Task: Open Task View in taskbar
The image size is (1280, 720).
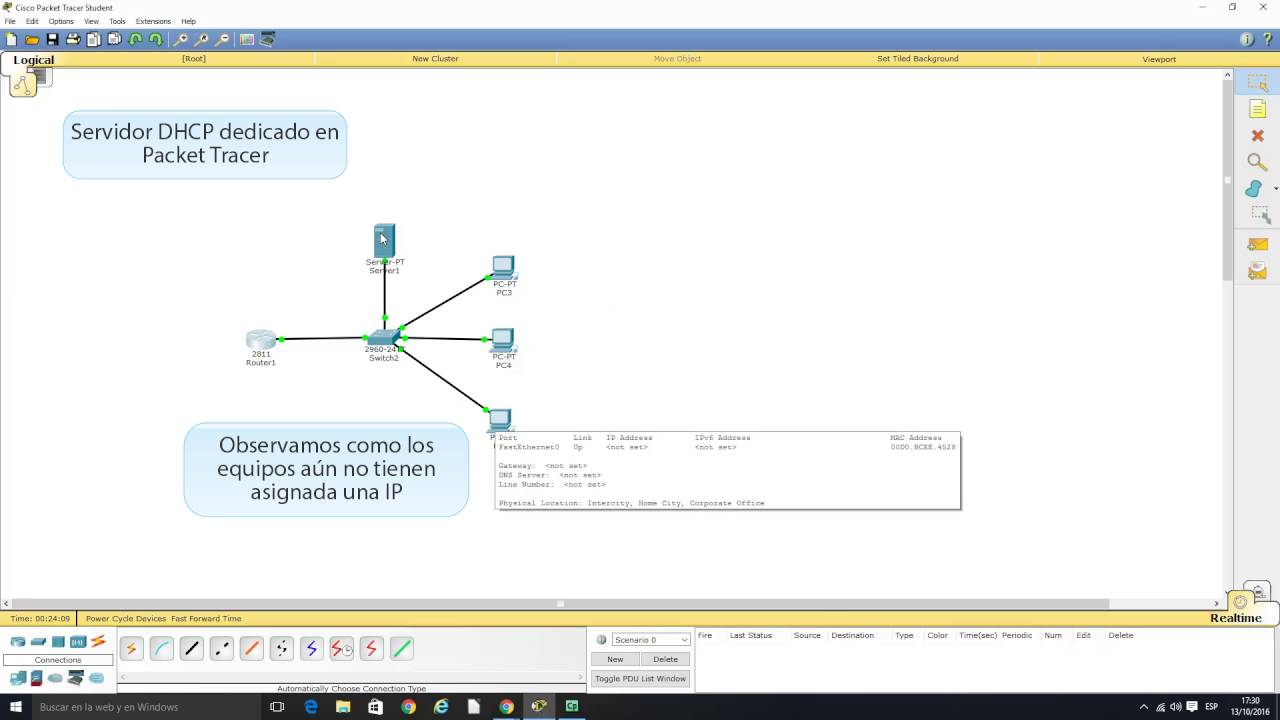Action: point(277,707)
